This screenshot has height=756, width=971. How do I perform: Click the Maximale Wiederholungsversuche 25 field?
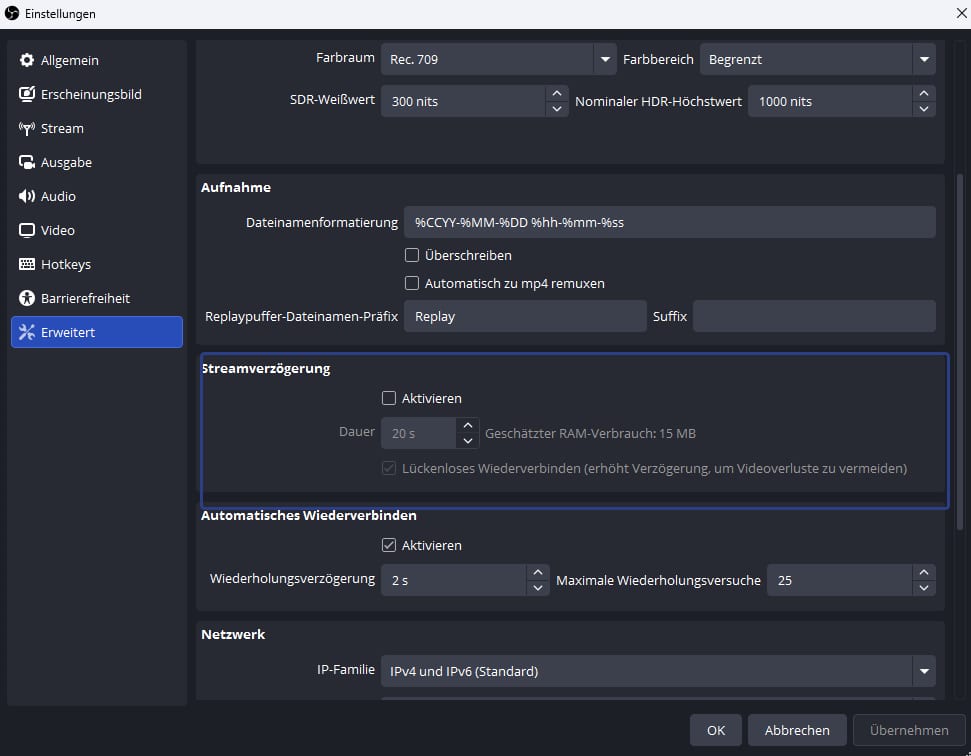(x=839, y=581)
